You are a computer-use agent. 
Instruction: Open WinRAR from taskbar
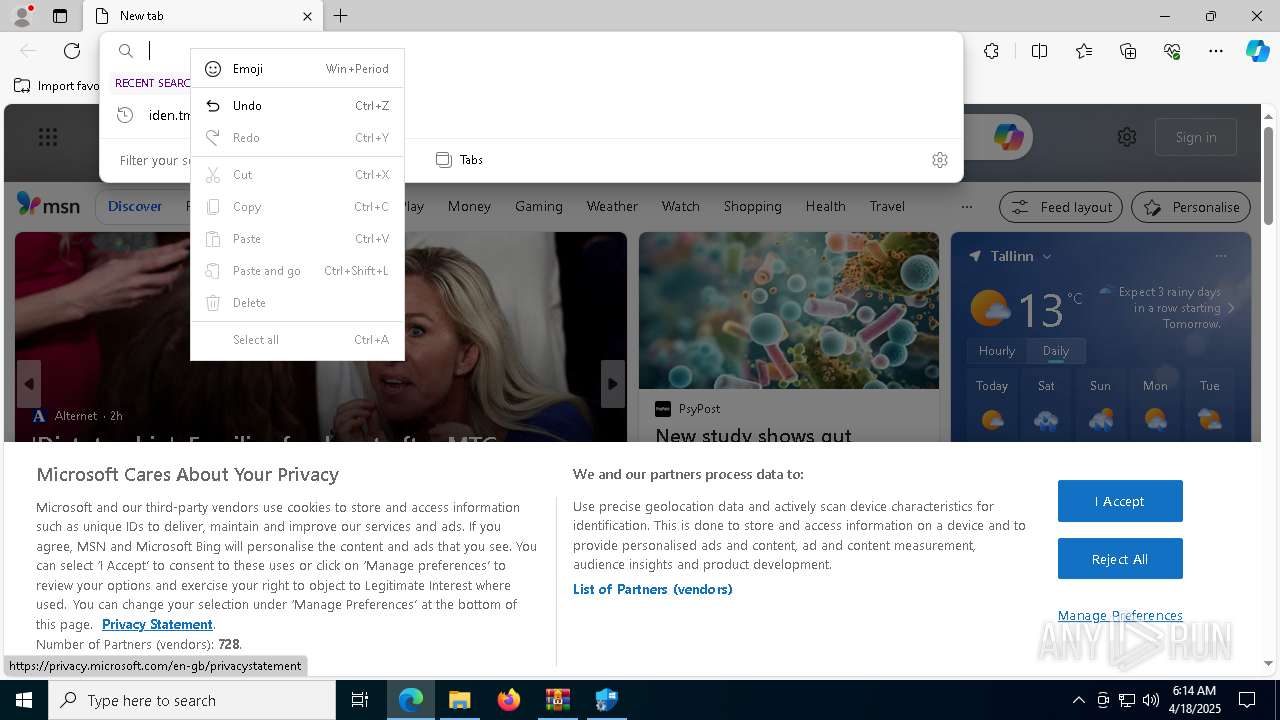[x=557, y=700]
